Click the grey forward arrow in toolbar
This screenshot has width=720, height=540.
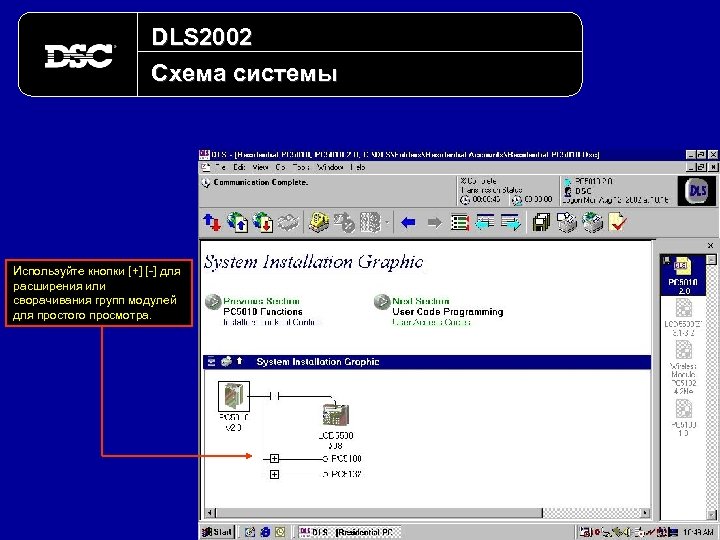(x=434, y=223)
